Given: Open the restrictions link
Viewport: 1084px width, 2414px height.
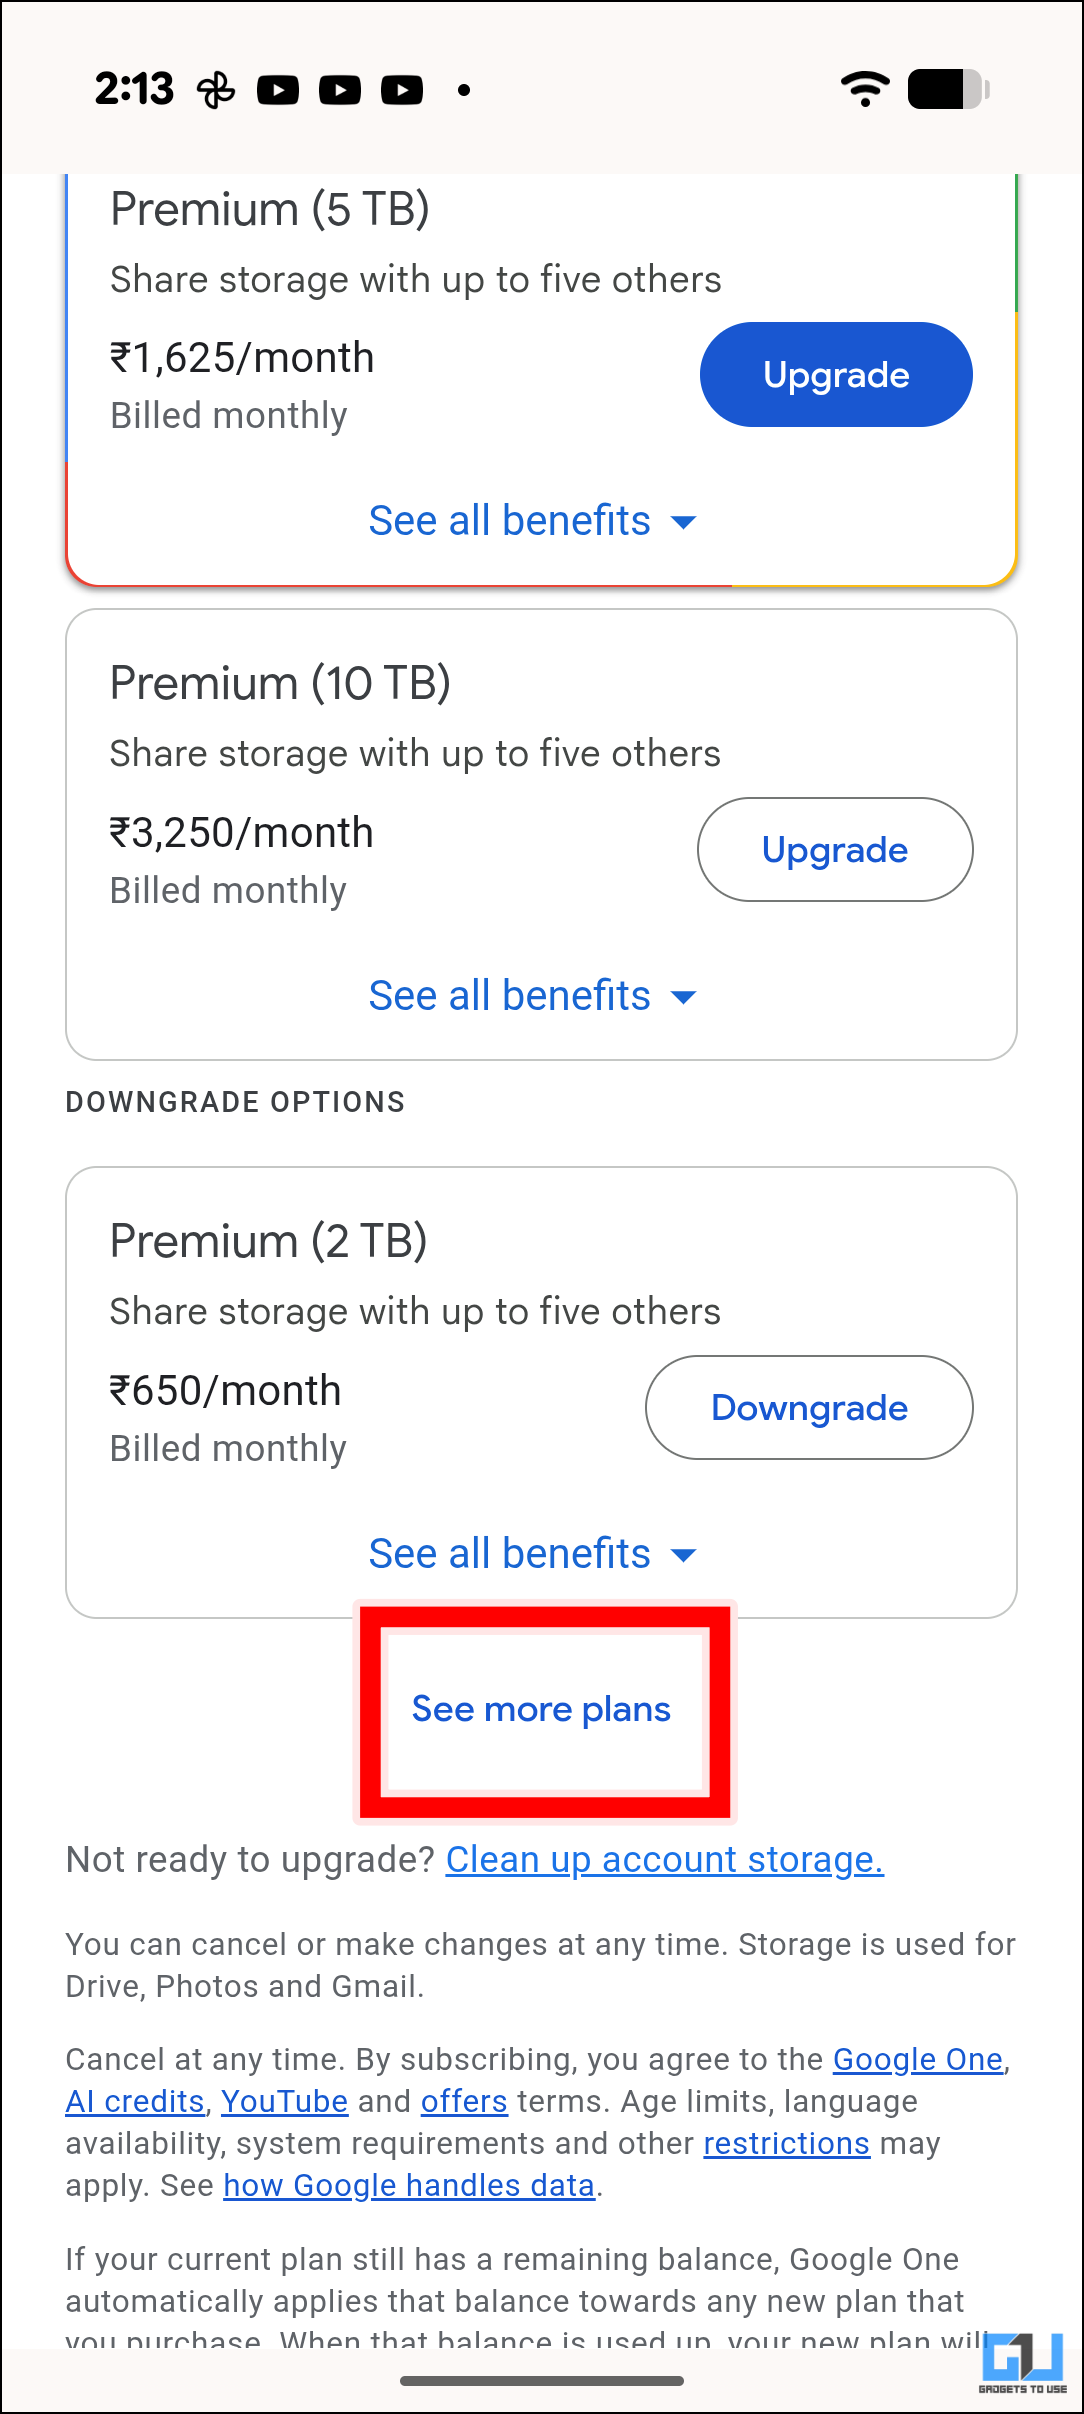Looking at the screenshot, I should coord(786,2144).
